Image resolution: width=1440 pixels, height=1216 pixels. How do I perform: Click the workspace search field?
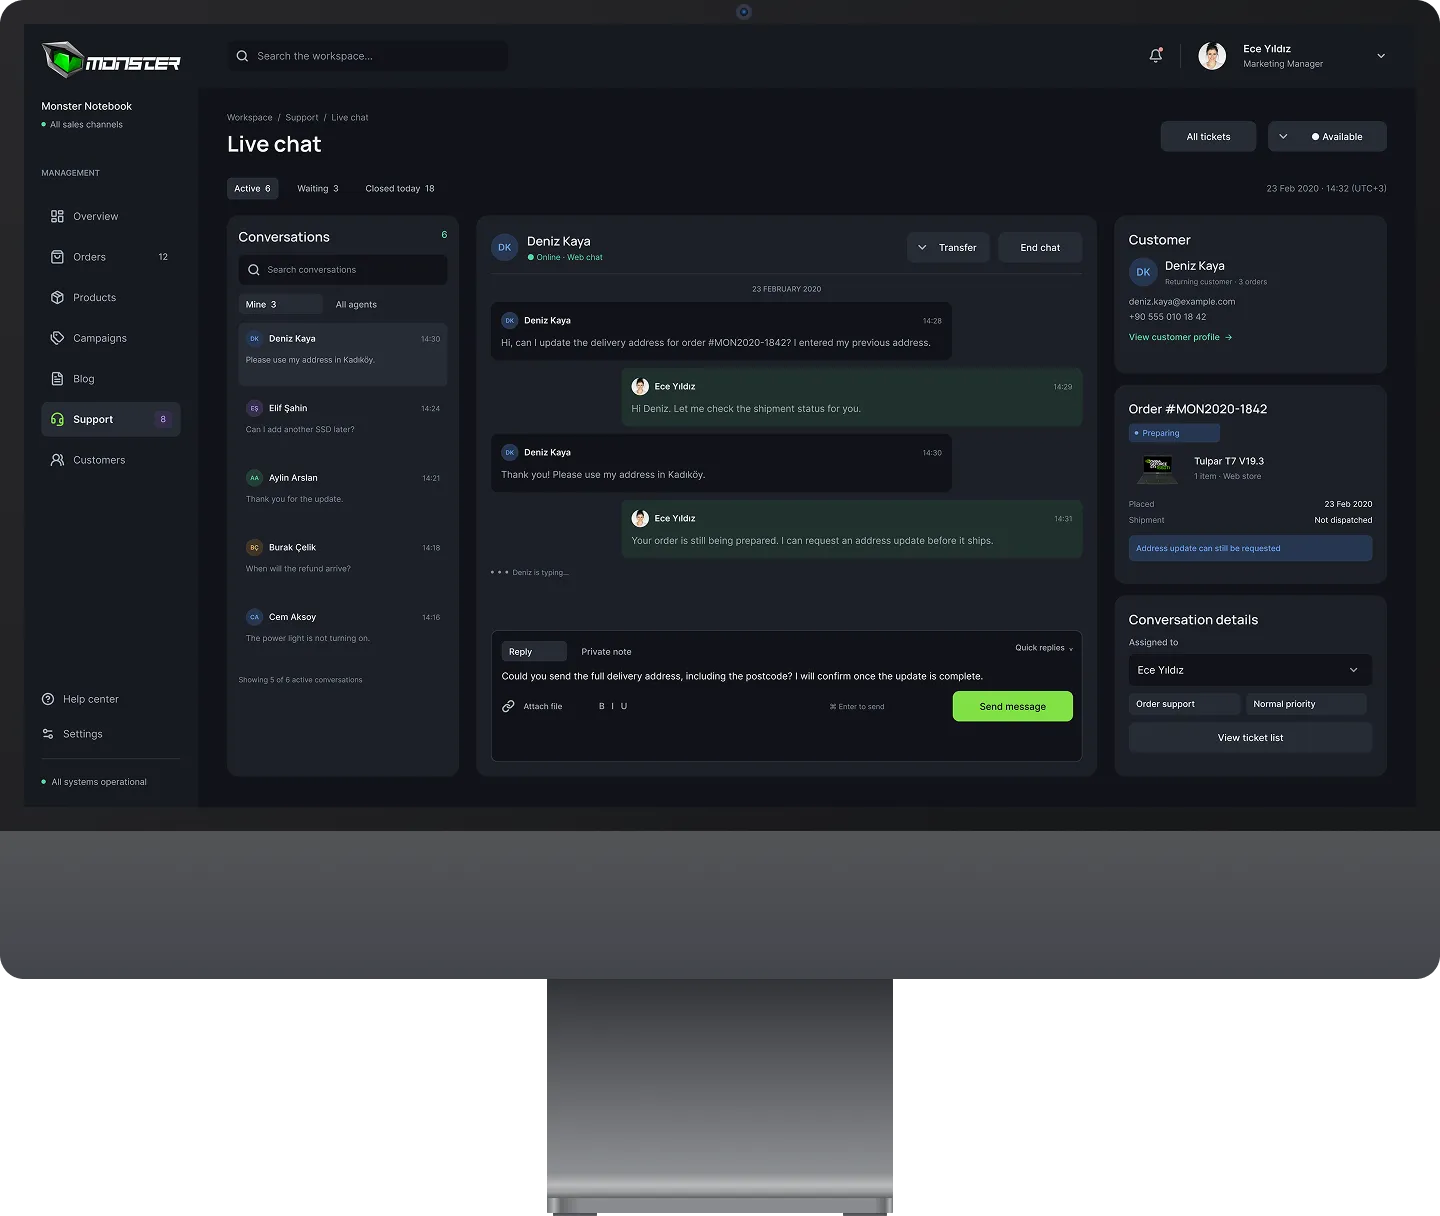pyautogui.click(x=368, y=56)
